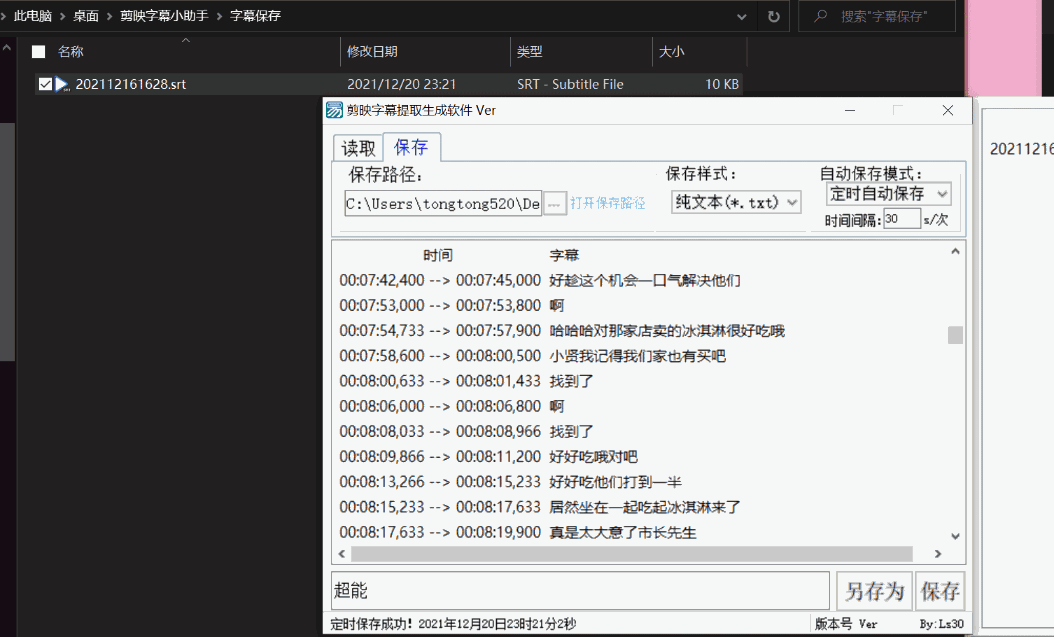The image size is (1054, 637).
Task: Click the 202112161628.srt file icon
Action: [62, 85]
